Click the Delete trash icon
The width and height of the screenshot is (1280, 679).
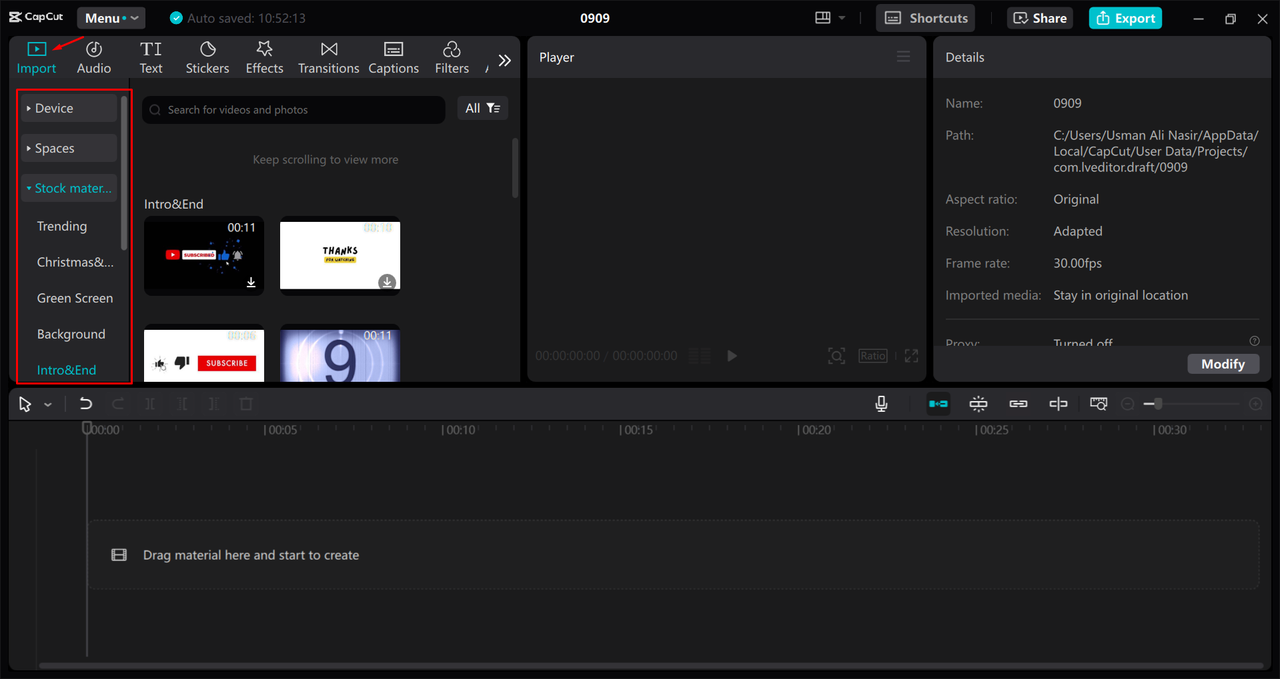click(x=246, y=404)
